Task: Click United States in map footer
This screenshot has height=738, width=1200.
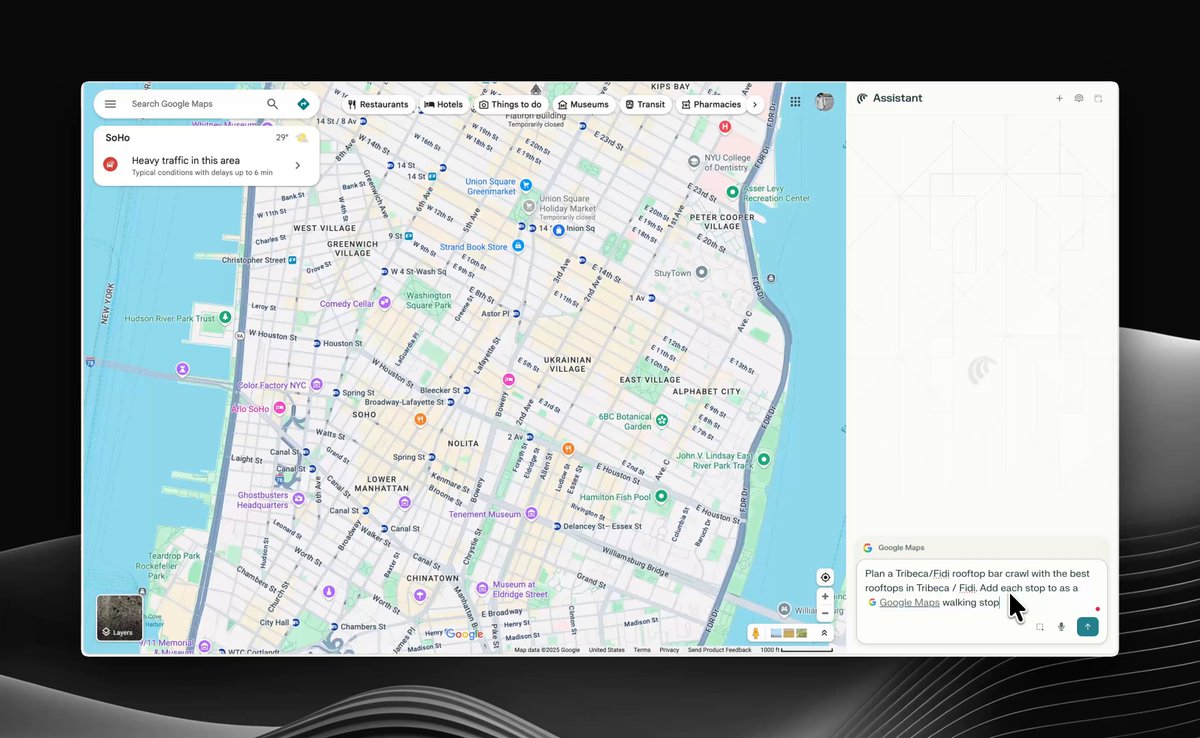Action: pyautogui.click(x=606, y=650)
